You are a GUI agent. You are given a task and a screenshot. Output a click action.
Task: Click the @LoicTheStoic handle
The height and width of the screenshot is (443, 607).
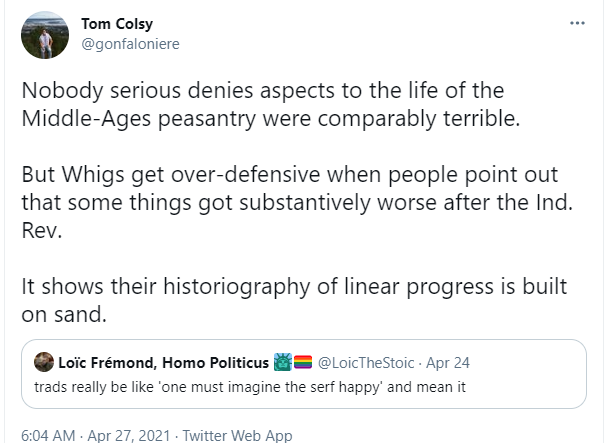366,363
